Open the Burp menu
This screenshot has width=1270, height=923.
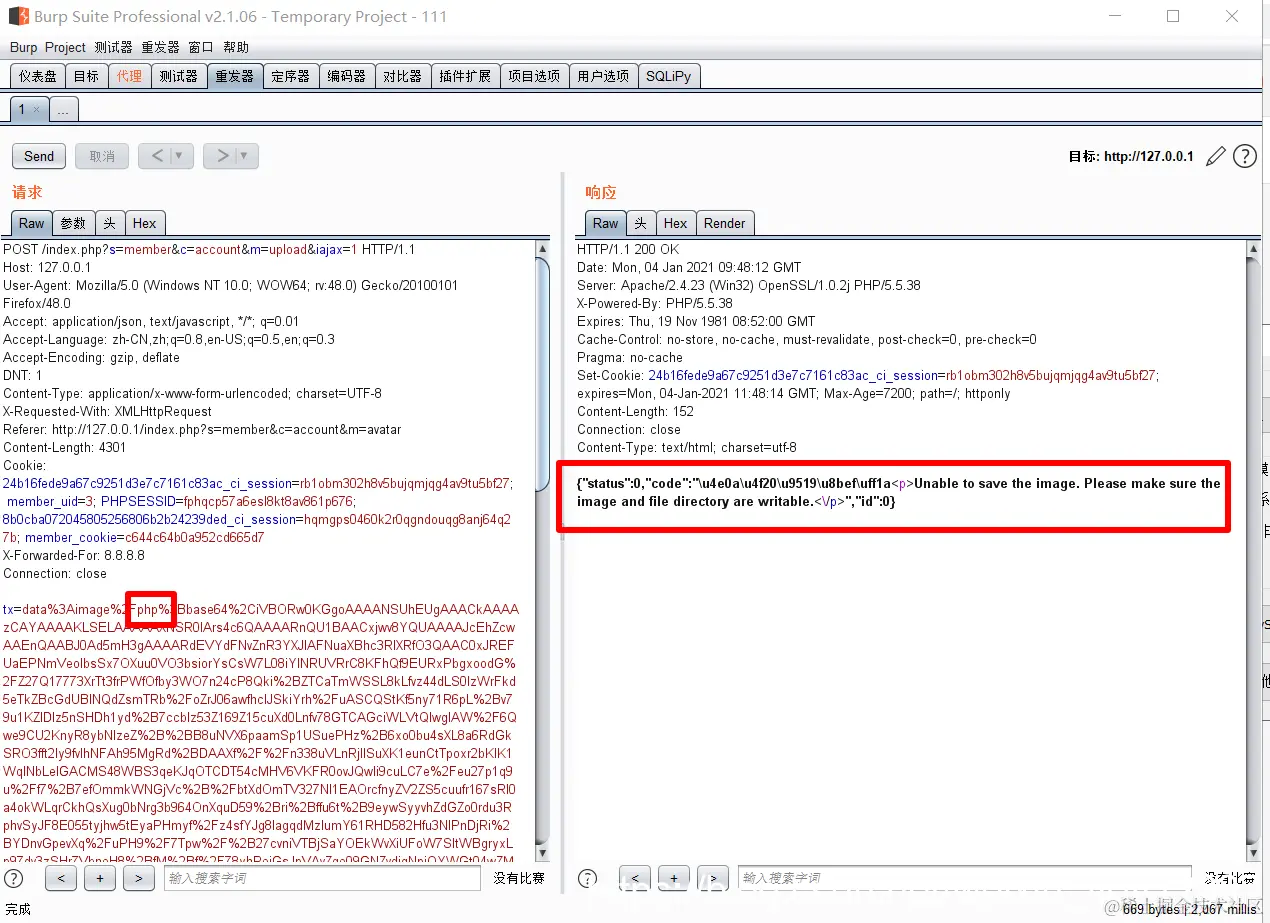(23, 47)
